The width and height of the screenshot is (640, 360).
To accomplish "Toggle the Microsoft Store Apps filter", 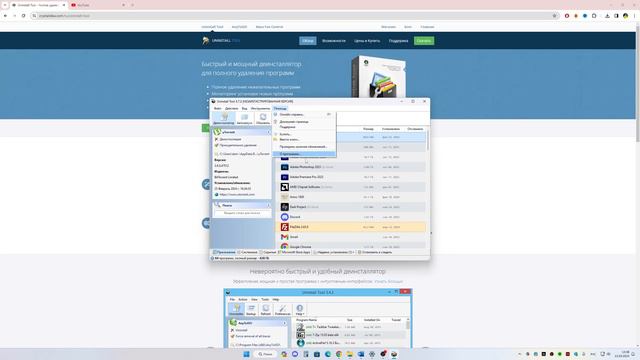I will coord(294,252).
